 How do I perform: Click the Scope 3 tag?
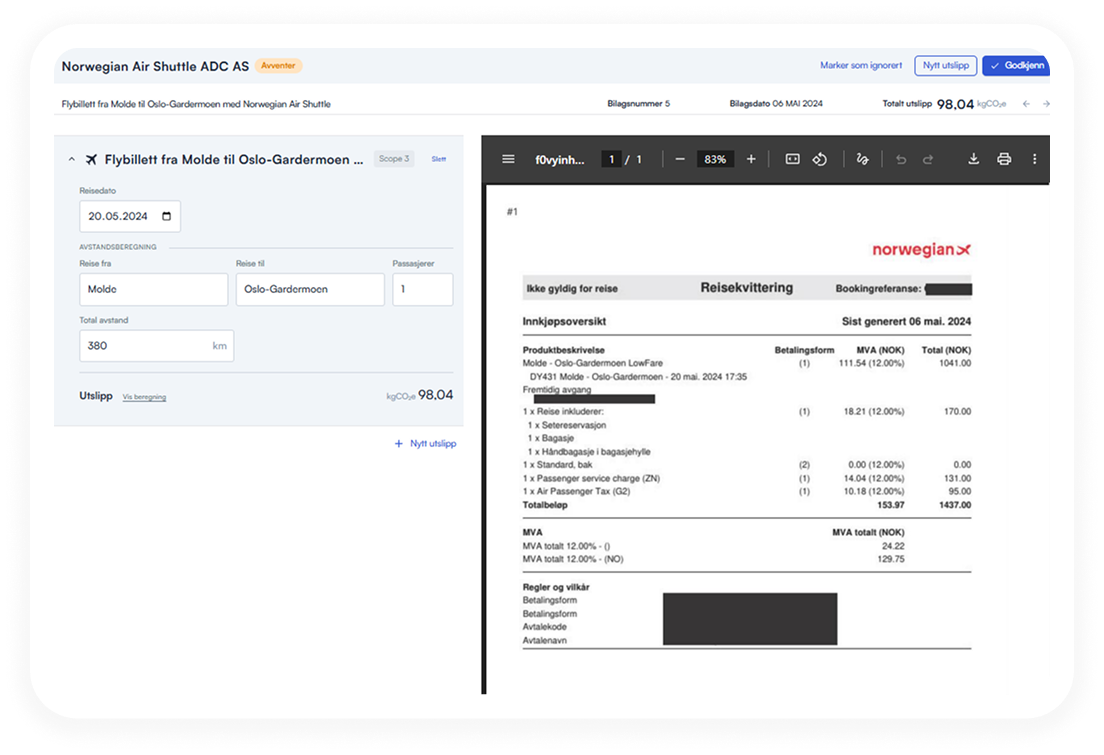[394, 159]
